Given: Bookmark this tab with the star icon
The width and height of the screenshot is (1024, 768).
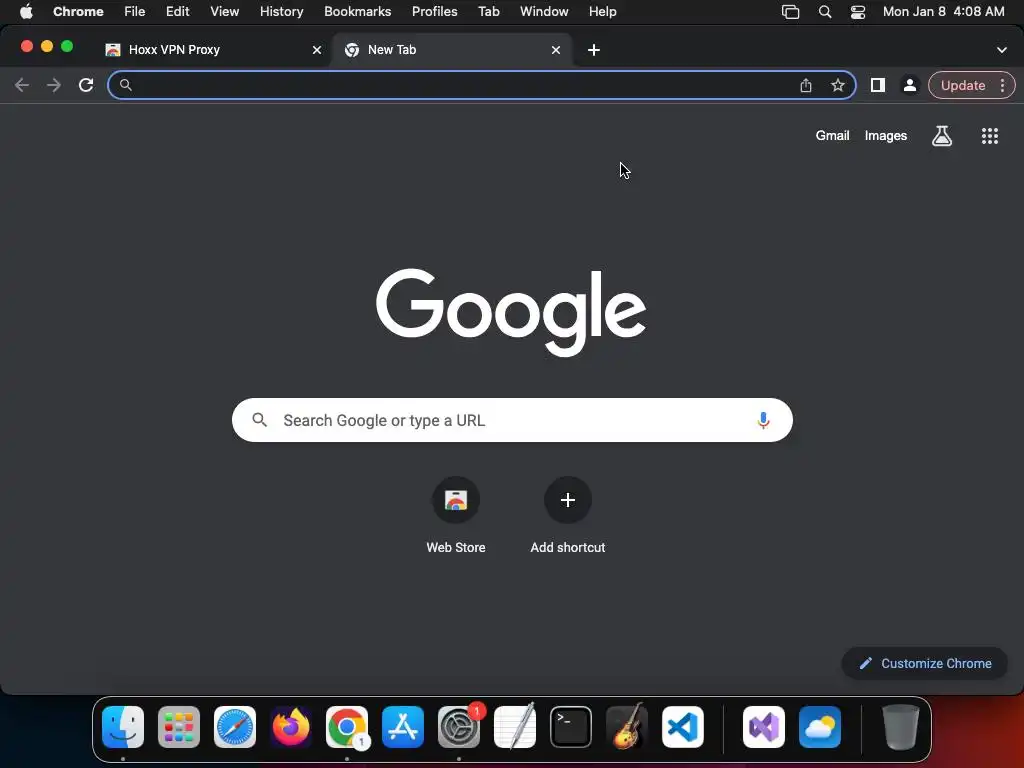Looking at the screenshot, I should point(838,85).
